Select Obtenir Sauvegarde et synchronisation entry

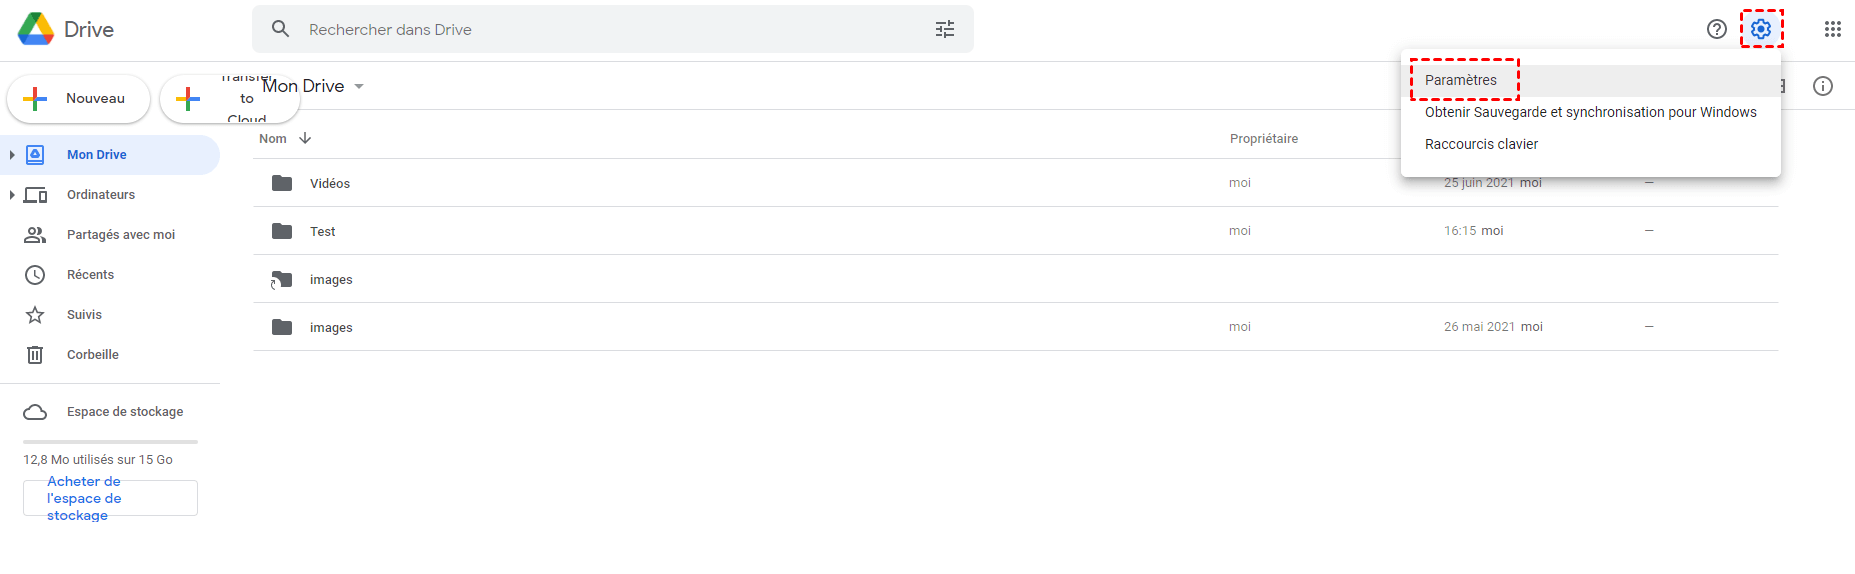(1590, 112)
